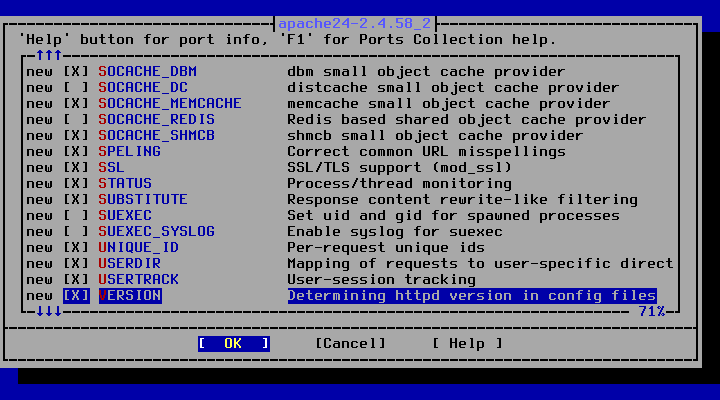Viewport: 720px width, 400px height.
Task: Click 'Determining httpd version in config files'
Action: pos(472,296)
